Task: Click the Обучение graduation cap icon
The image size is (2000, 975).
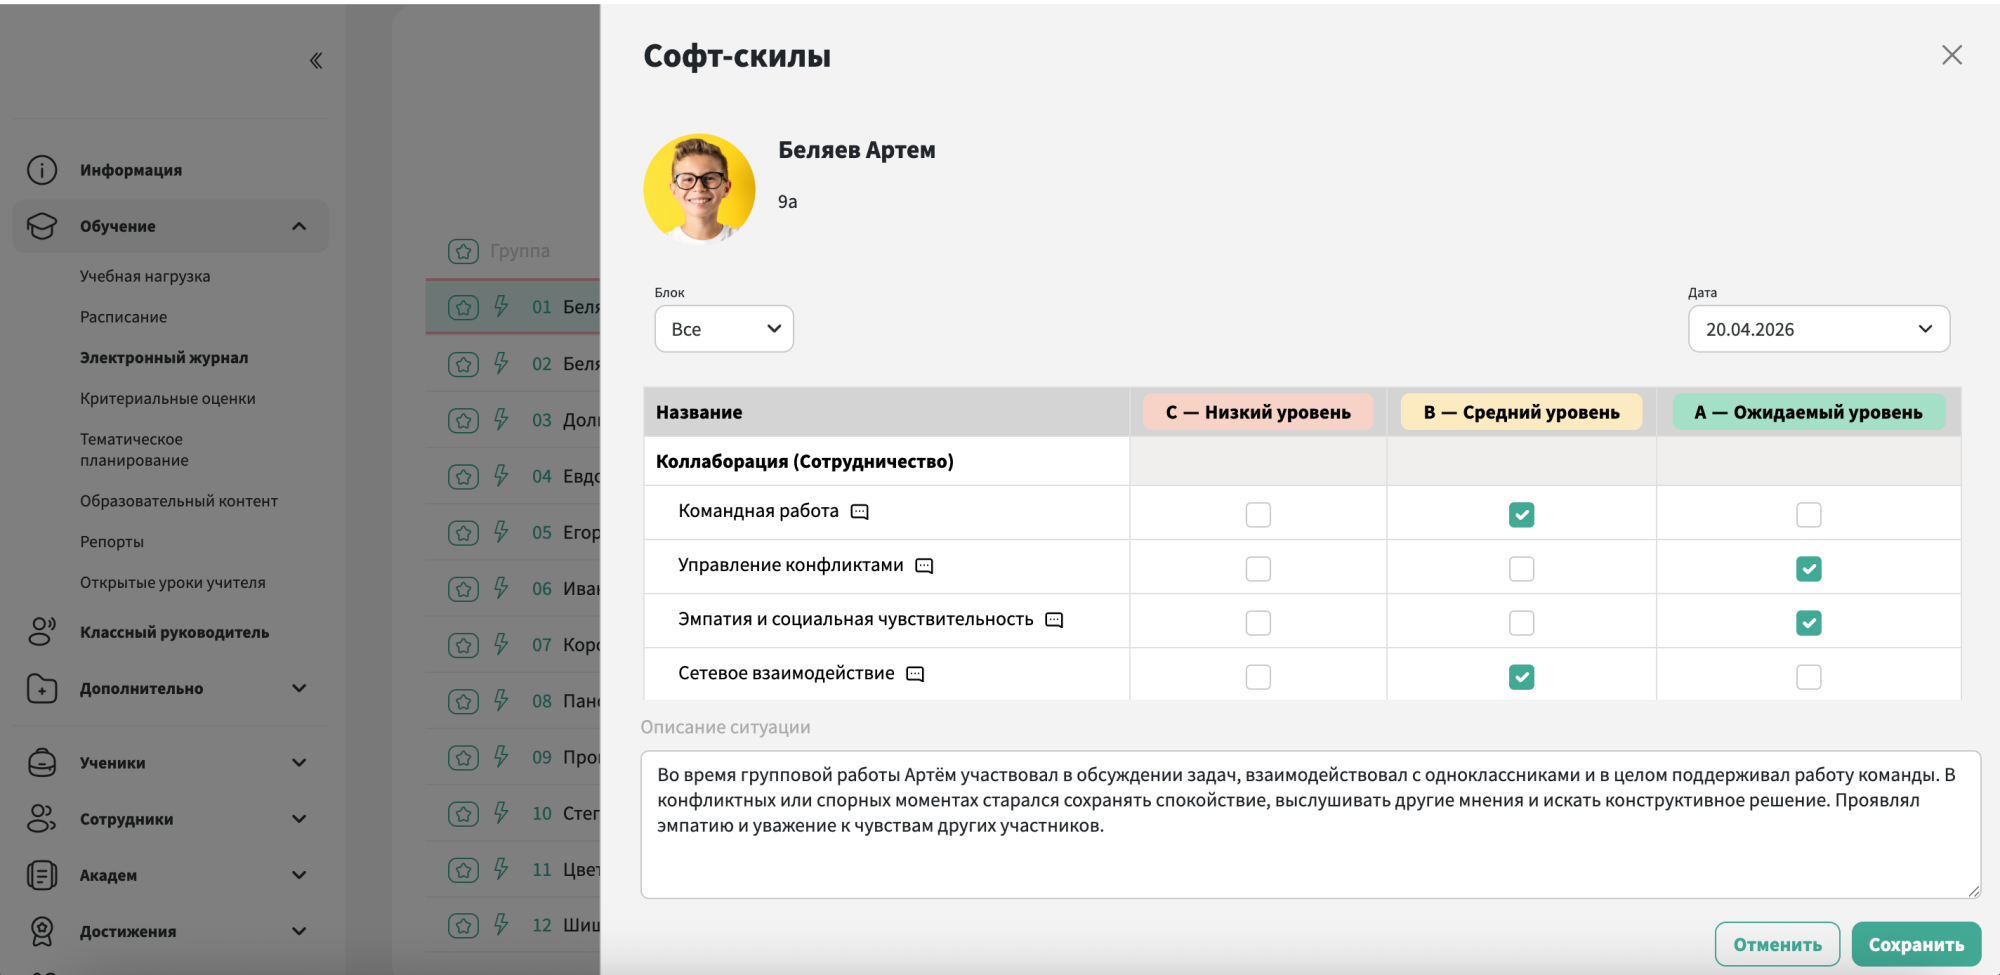Action: click(x=42, y=226)
